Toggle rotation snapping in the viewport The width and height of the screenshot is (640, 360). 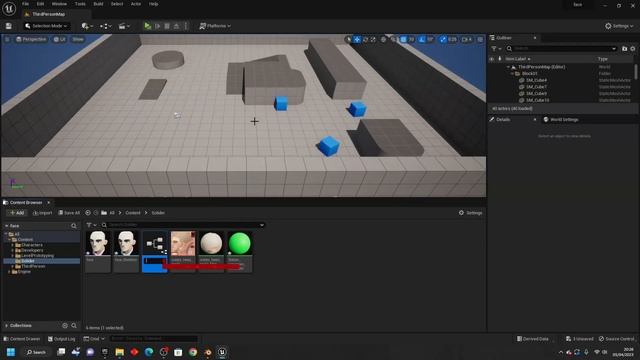422,39
